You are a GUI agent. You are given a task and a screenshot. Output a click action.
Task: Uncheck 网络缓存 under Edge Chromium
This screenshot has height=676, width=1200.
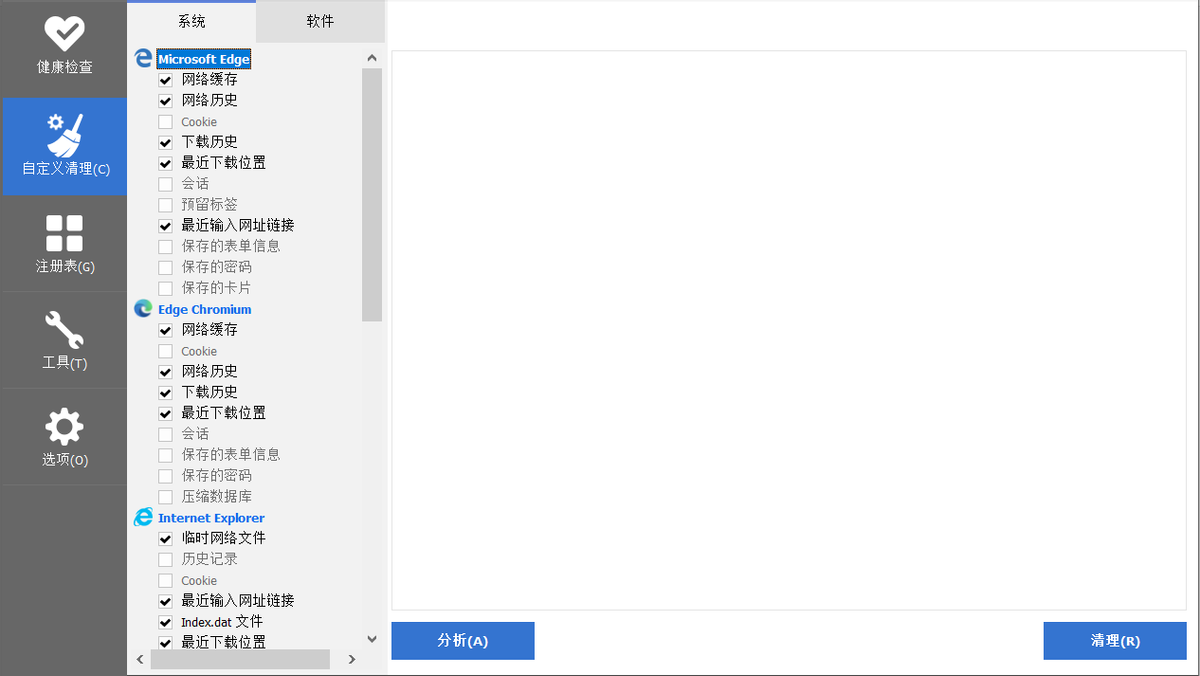(164, 329)
